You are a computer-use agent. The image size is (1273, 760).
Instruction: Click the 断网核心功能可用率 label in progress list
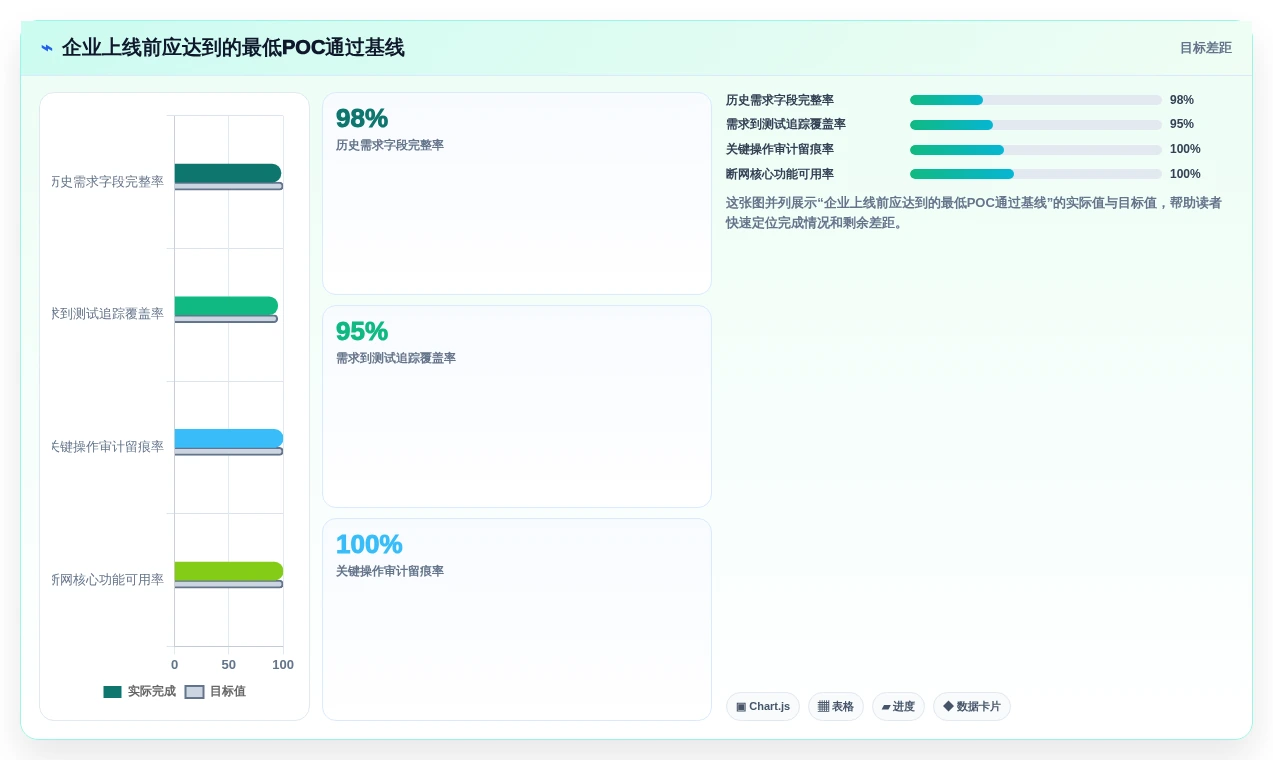(780, 174)
